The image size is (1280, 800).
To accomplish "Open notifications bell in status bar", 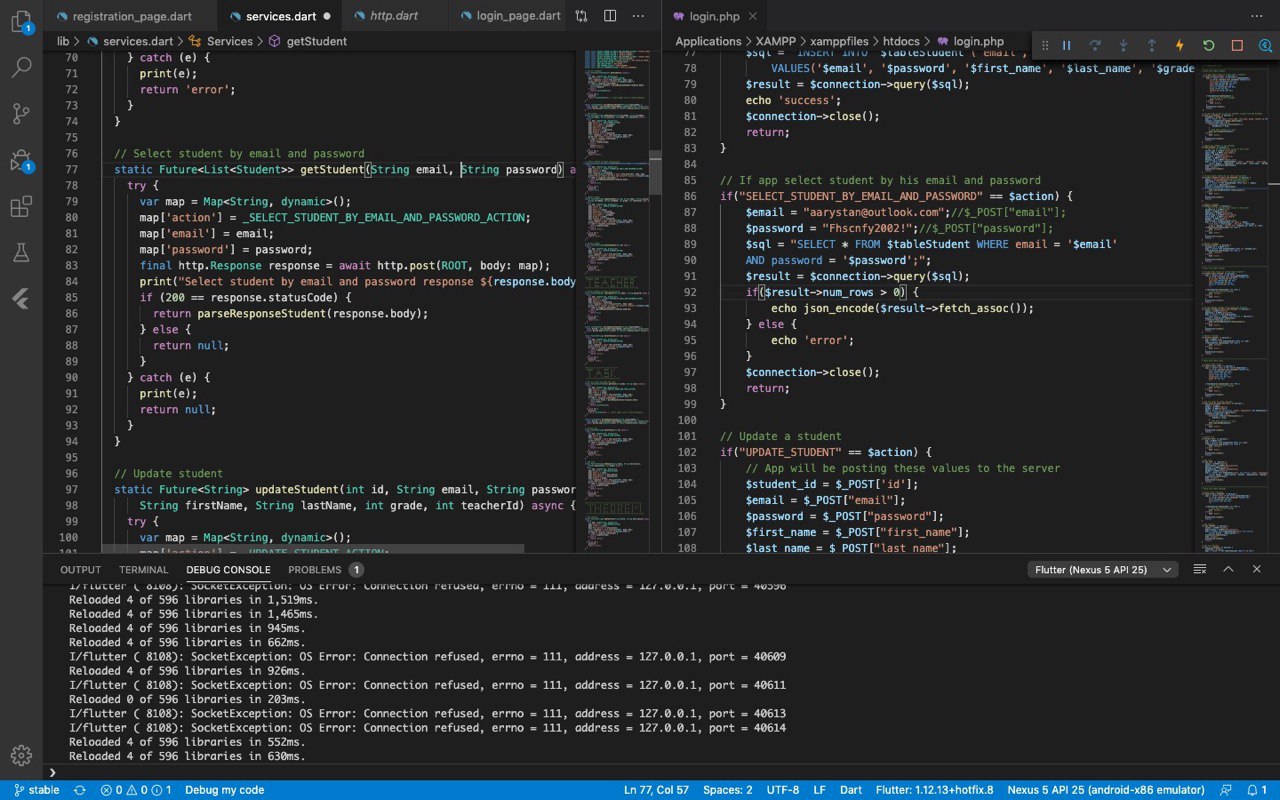I will click(1256, 790).
